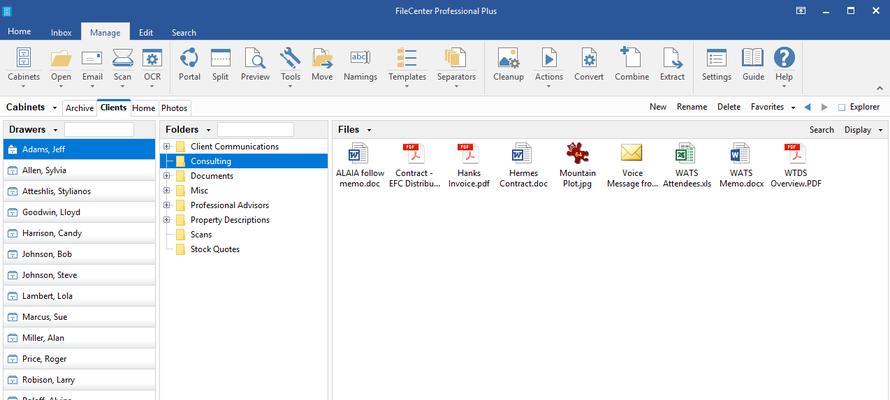Image resolution: width=890 pixels, height=400 pixels.
Task: Click the Open folder ribbon icon
Action: [61, 58]
